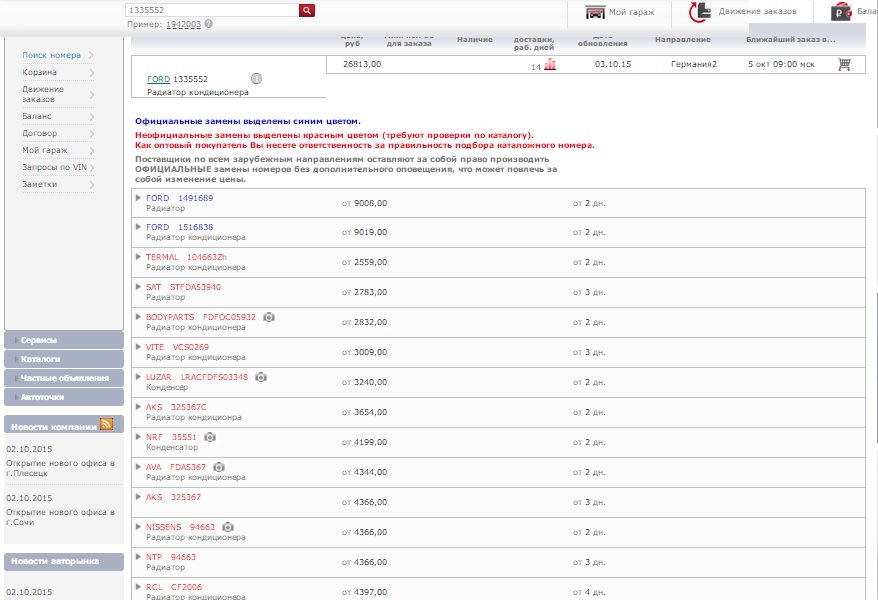Sort by the Наличие column header

[475, 39]
